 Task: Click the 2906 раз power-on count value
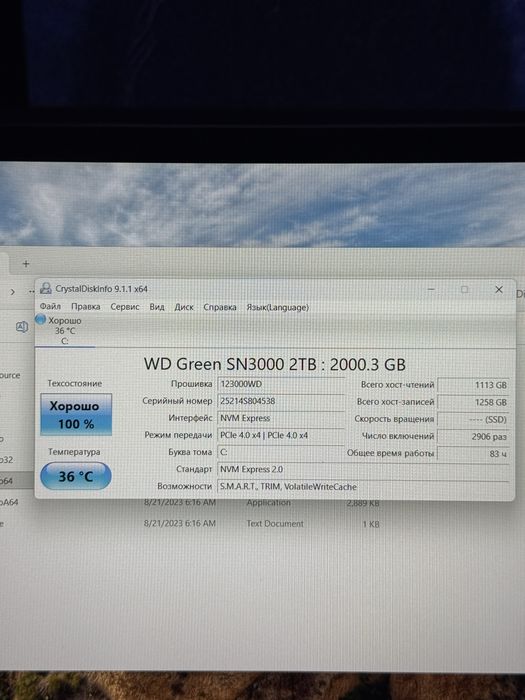[473, 437]
